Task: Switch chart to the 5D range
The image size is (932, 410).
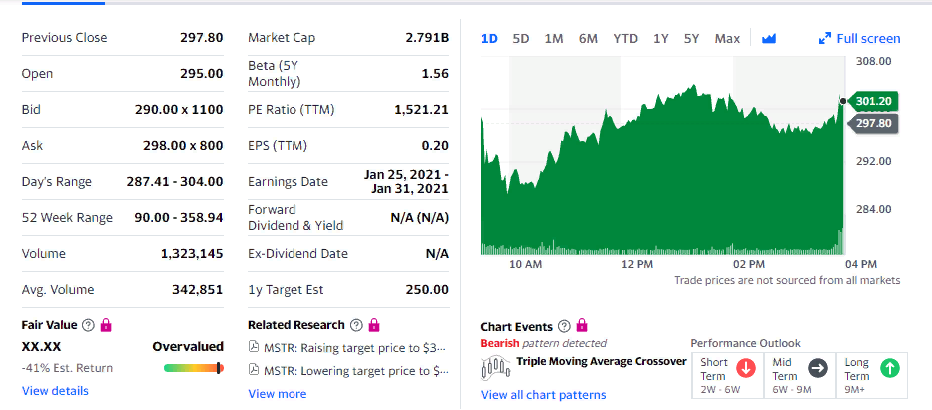Action: coord(521,39)
